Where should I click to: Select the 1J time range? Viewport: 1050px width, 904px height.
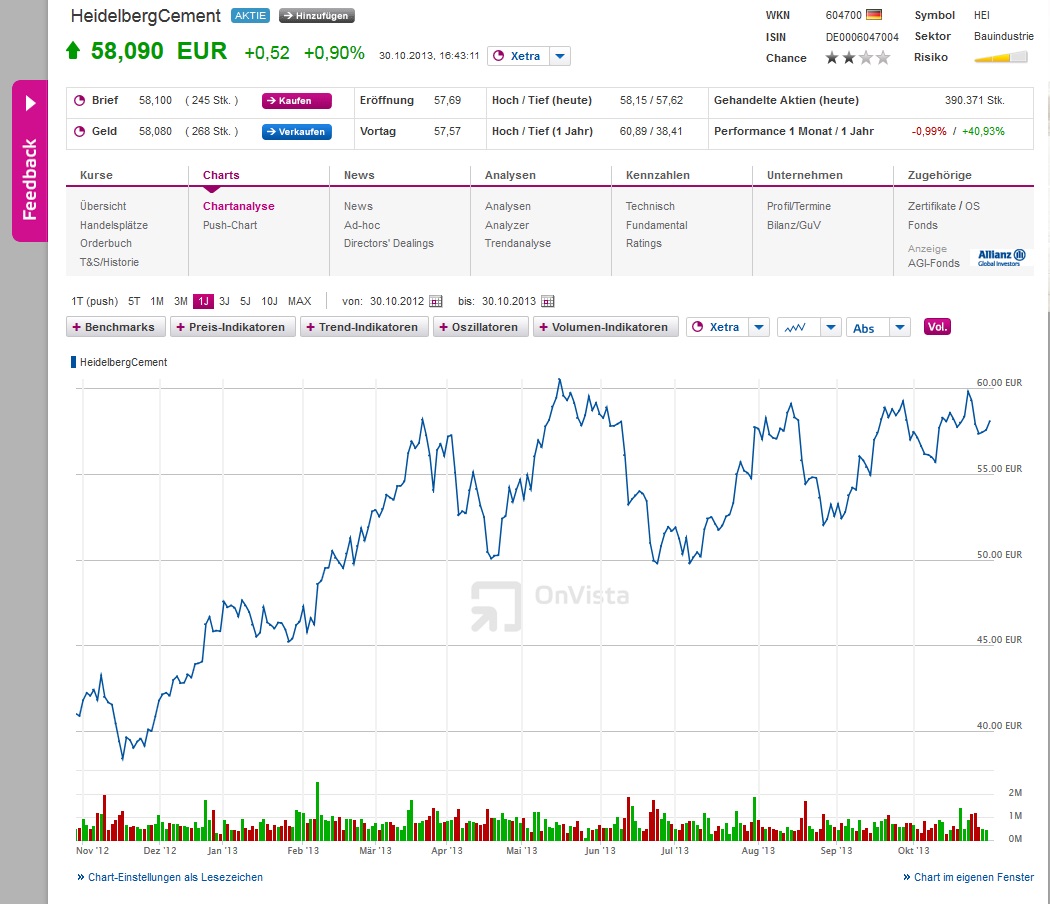coord(204,301)
